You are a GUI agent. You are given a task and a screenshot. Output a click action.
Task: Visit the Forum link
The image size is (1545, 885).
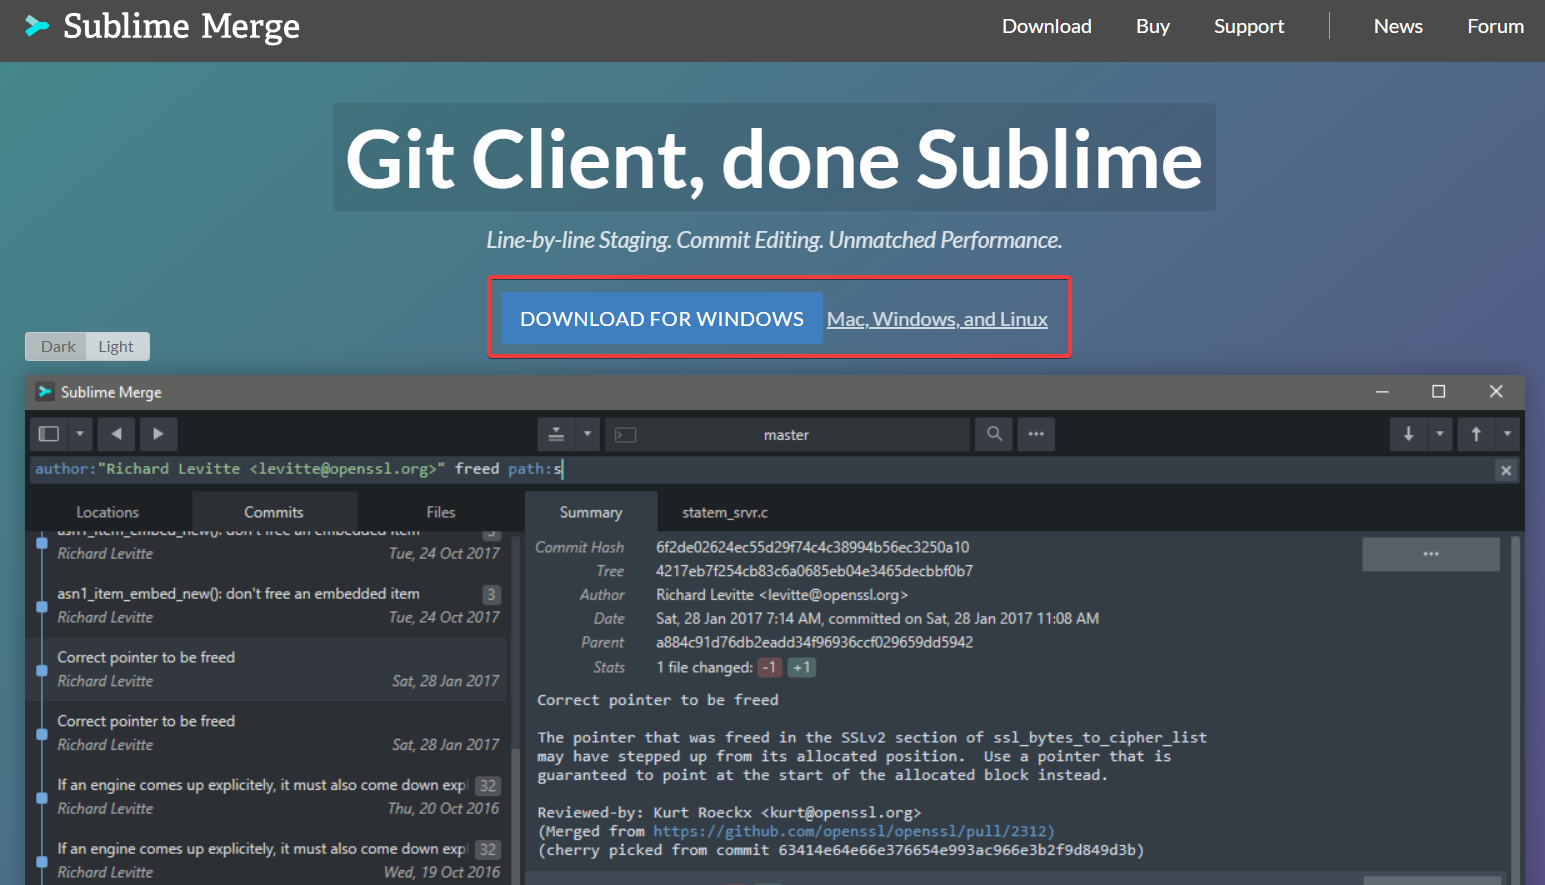tap(1495, 26)
